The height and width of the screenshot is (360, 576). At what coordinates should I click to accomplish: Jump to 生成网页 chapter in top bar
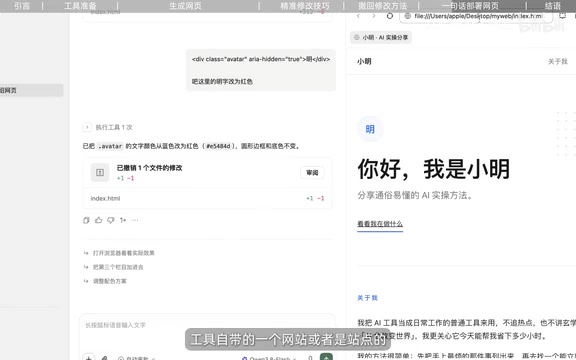click(x=185, y=6)
